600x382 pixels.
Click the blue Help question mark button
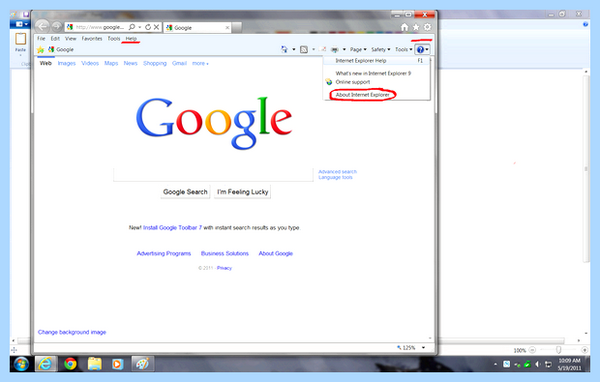tap(421, 49)
